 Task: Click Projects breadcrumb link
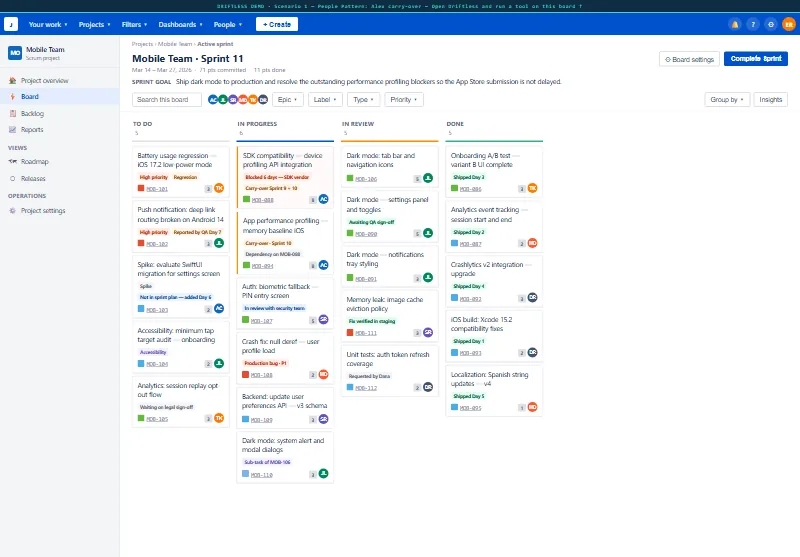(142, 44)
